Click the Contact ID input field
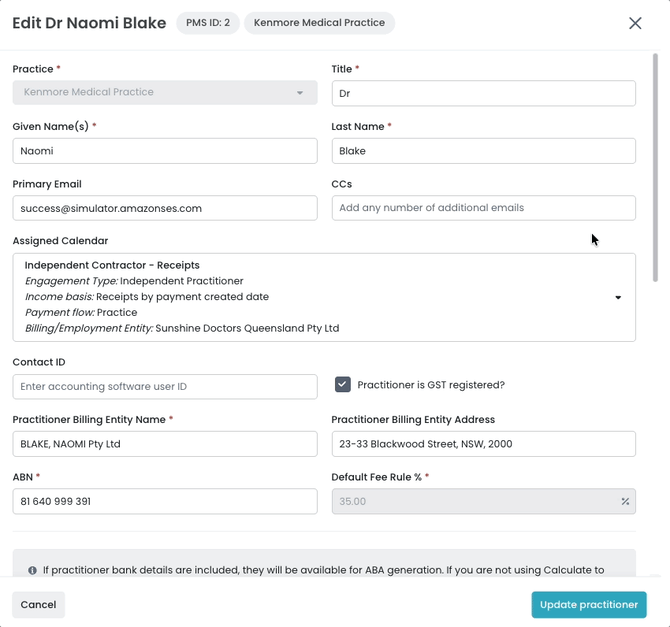The width and height of the screenshot is (670, 627). point(165,387)
